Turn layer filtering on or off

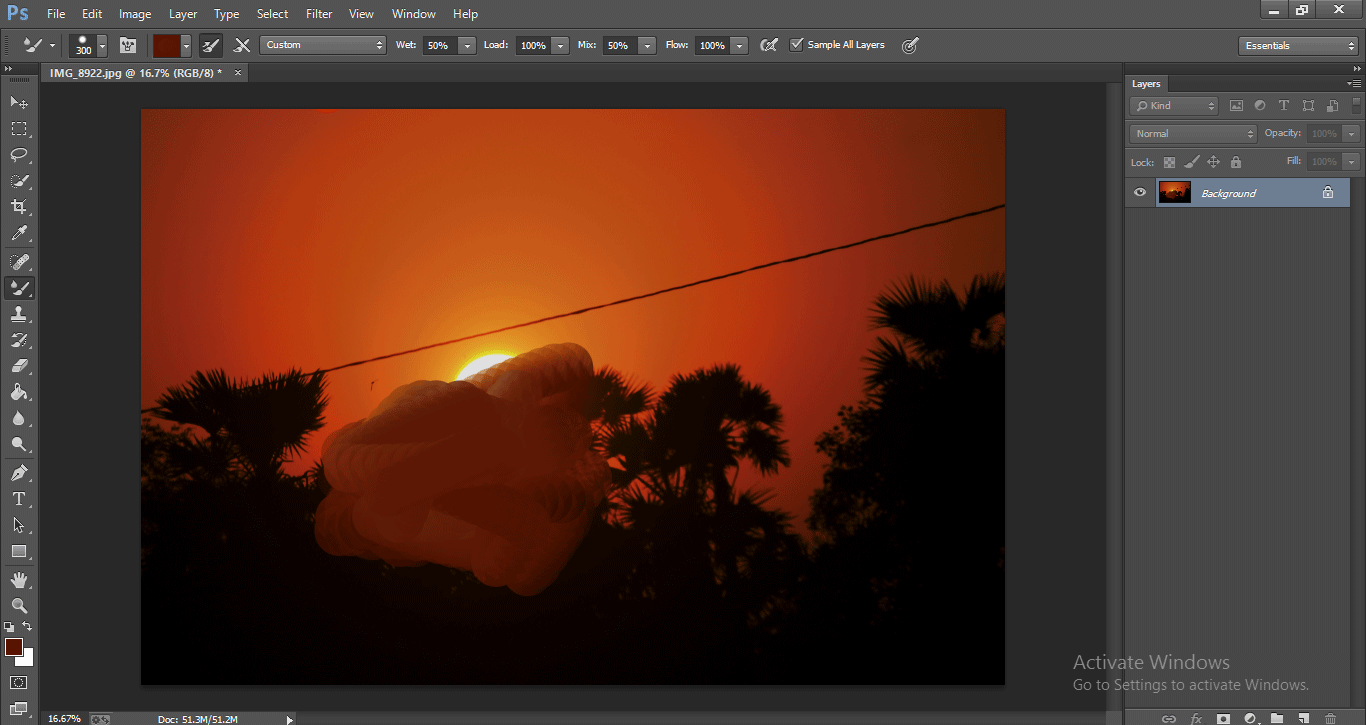pyautogui.click(x=1356, y=105)
